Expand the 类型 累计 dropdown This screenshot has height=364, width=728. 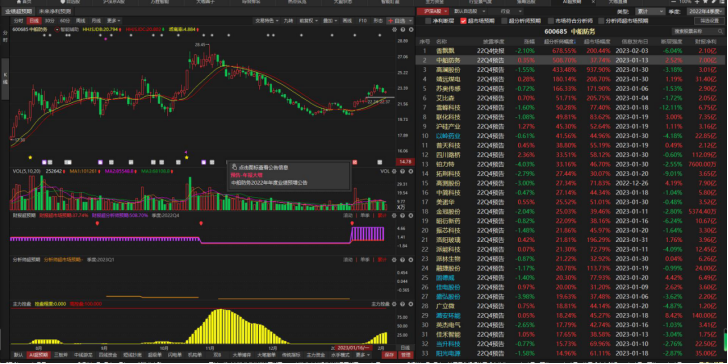[x=650, y=11]
